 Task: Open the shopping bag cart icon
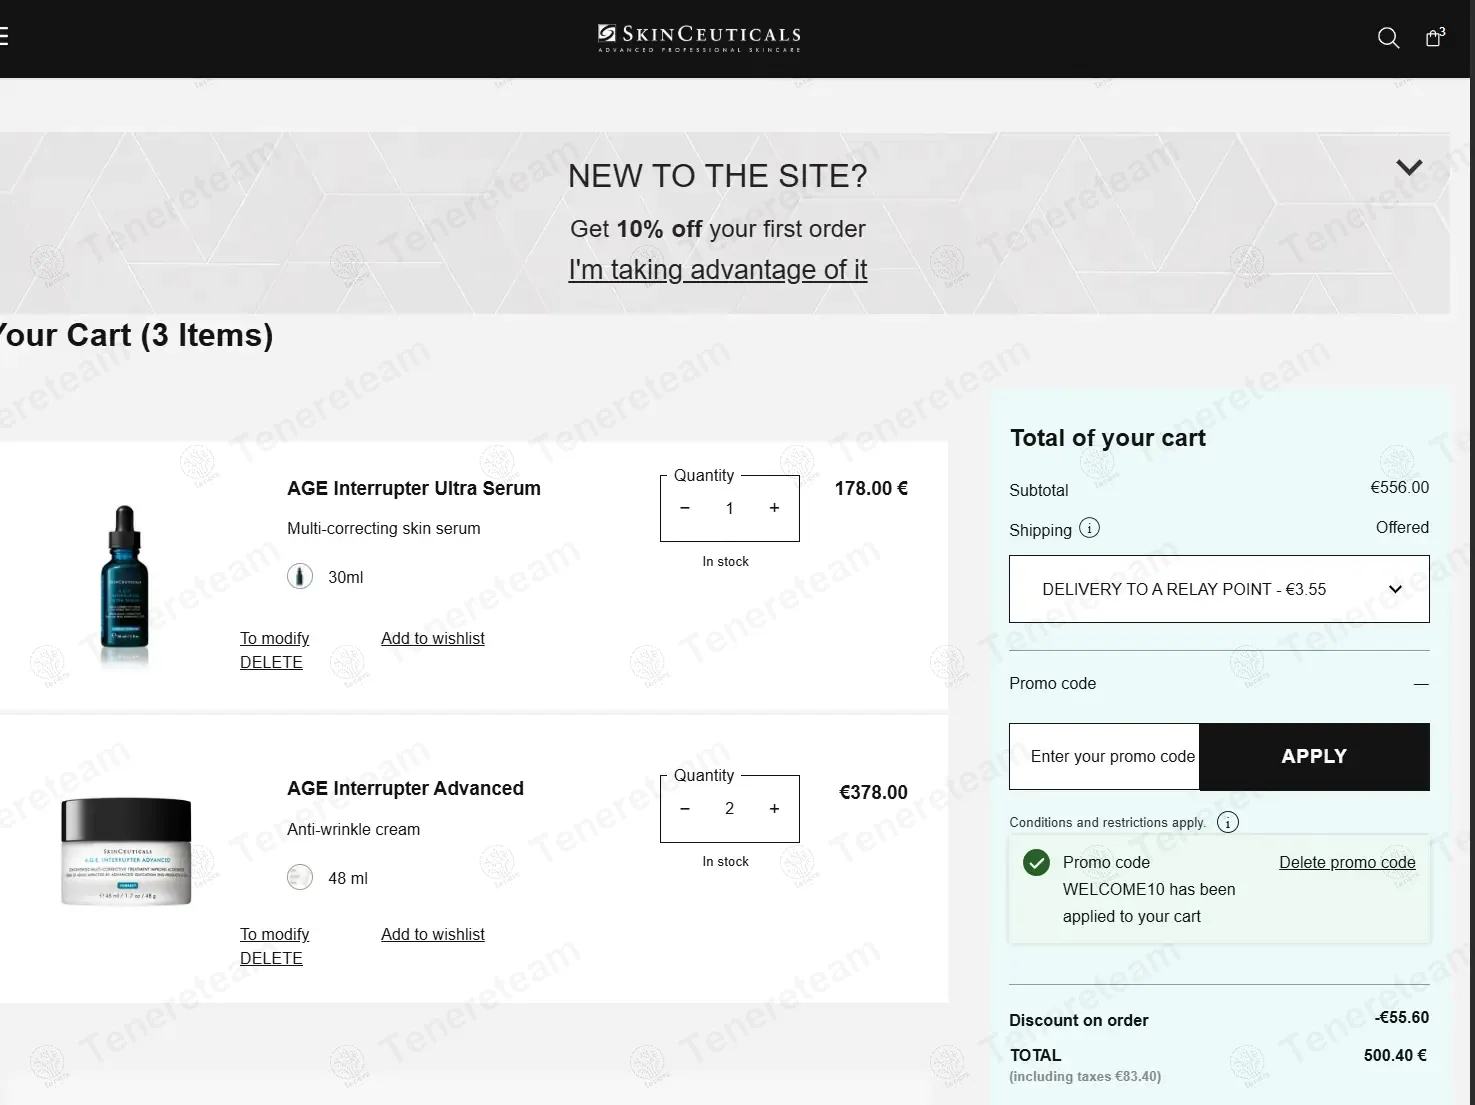[x=1434, y=38]
